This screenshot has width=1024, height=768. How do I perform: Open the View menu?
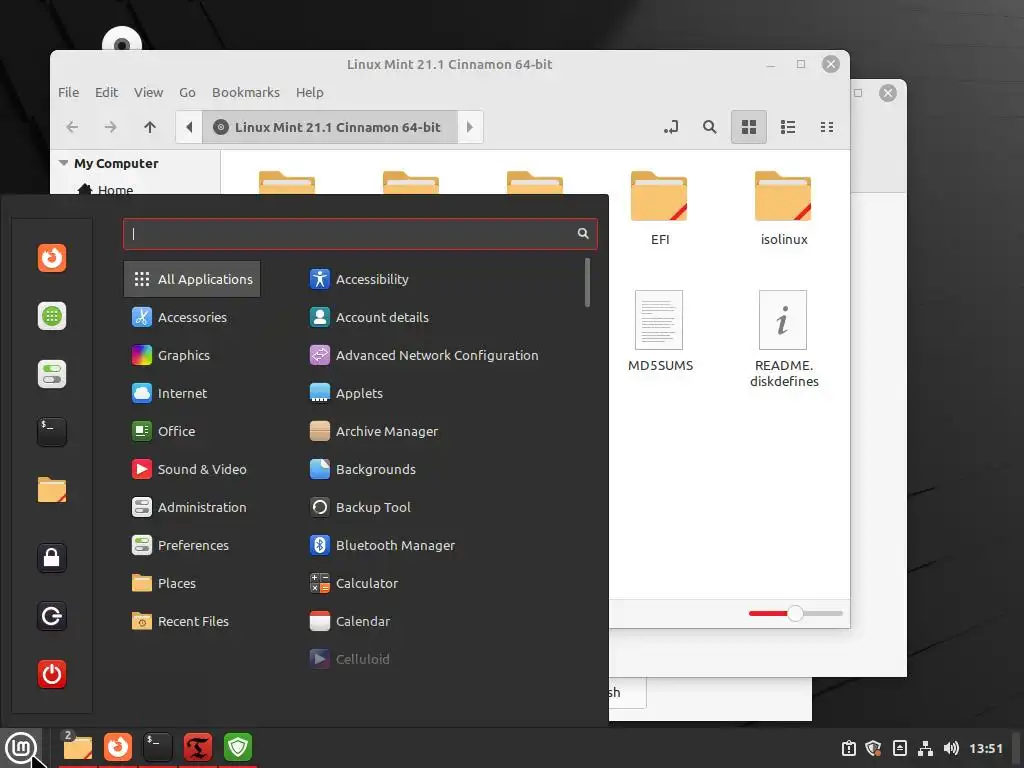[148, 92]
